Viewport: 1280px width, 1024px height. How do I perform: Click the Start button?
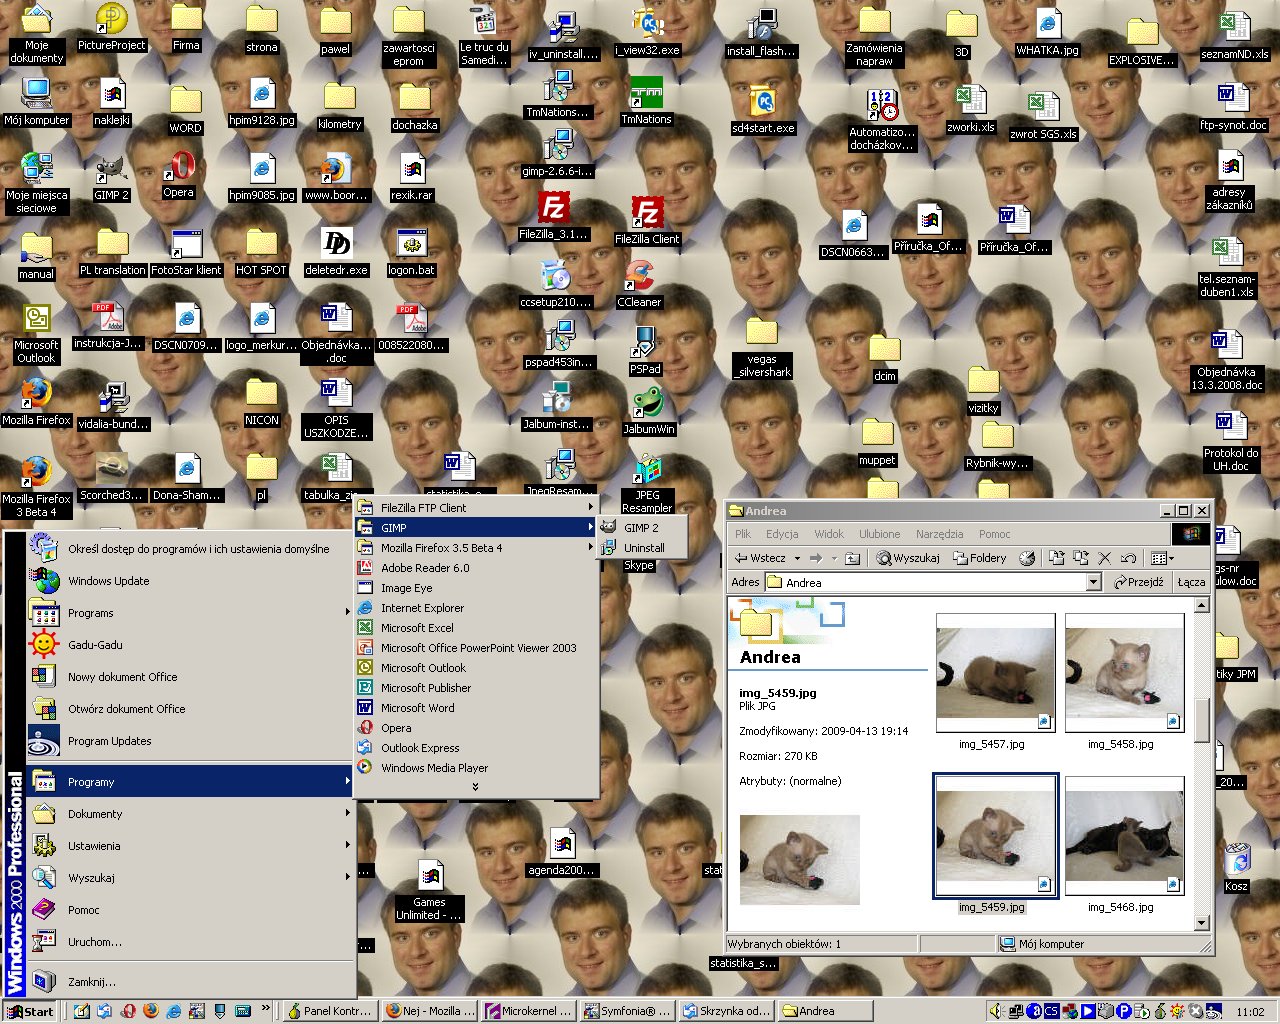coord(30,1011)
